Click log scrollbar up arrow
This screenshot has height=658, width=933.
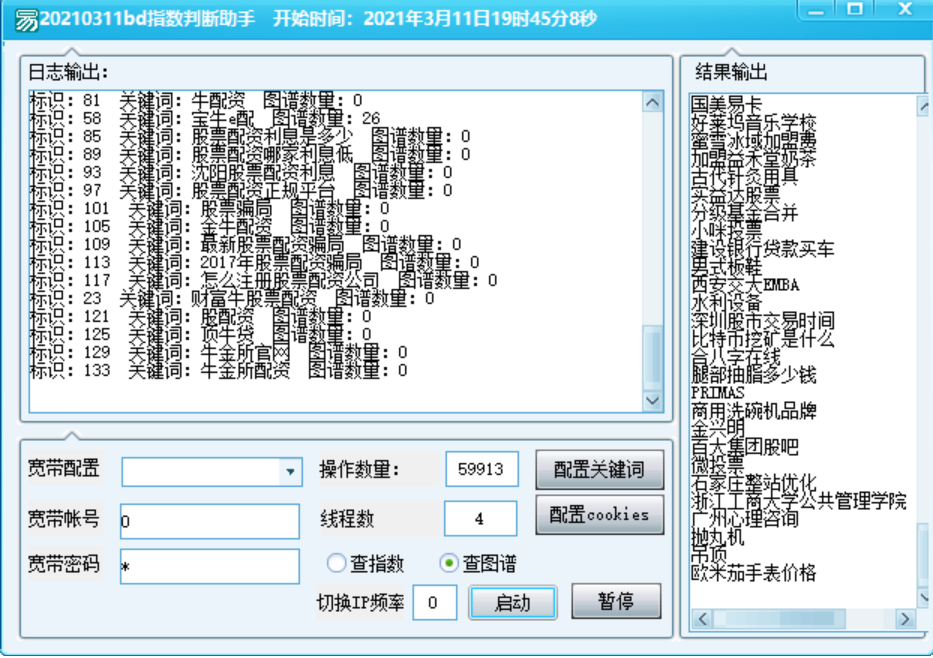pyautogui.click(x=652, y=102)
